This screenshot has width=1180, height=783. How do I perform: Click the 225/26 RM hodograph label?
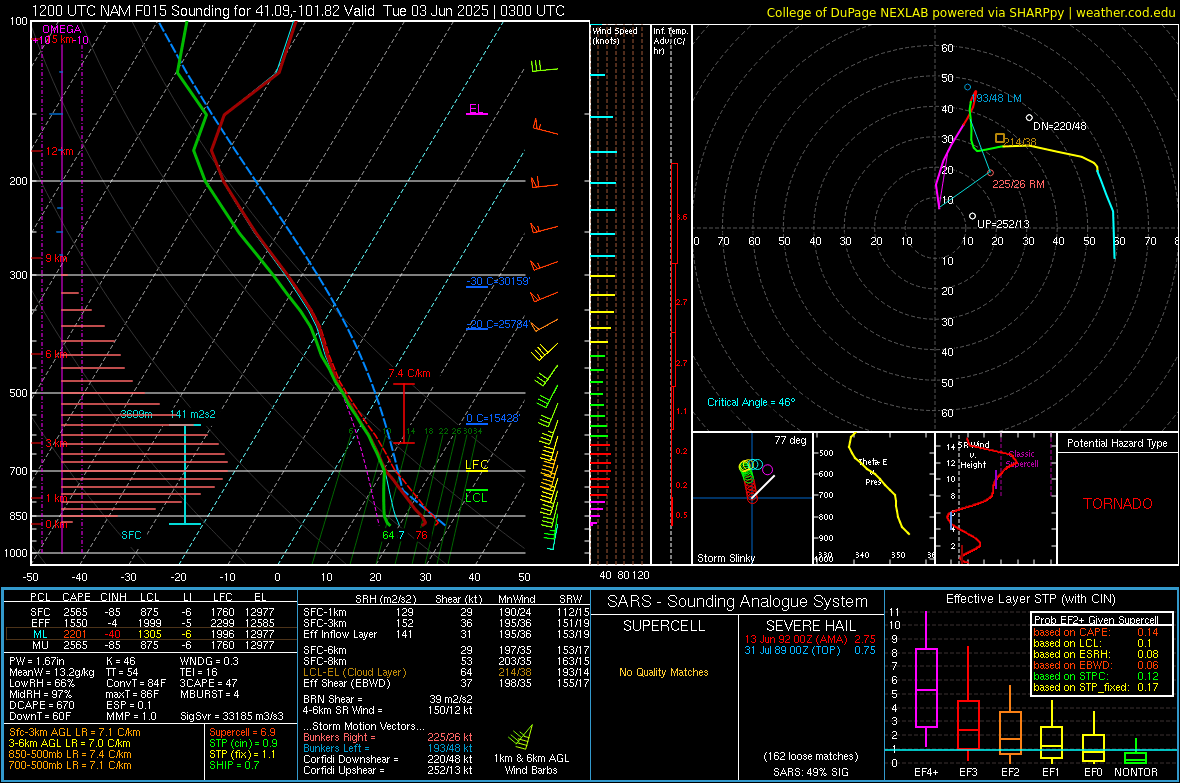click(x=1018, y=184)
